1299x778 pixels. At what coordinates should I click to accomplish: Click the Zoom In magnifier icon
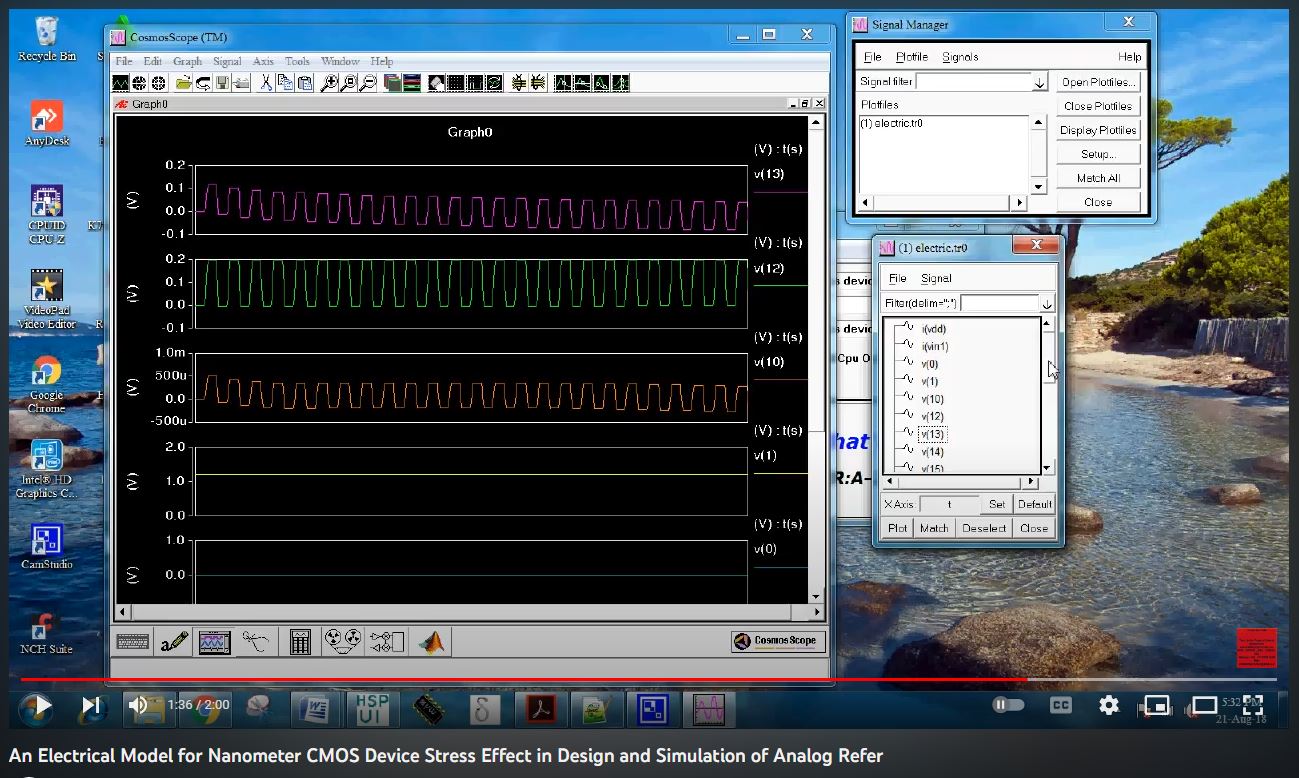(x=329, y=84)
